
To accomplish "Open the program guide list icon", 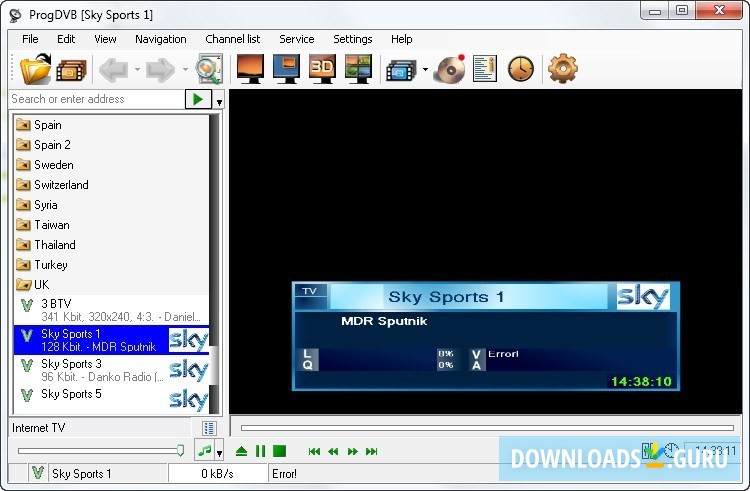I will (x=485, y=69).
